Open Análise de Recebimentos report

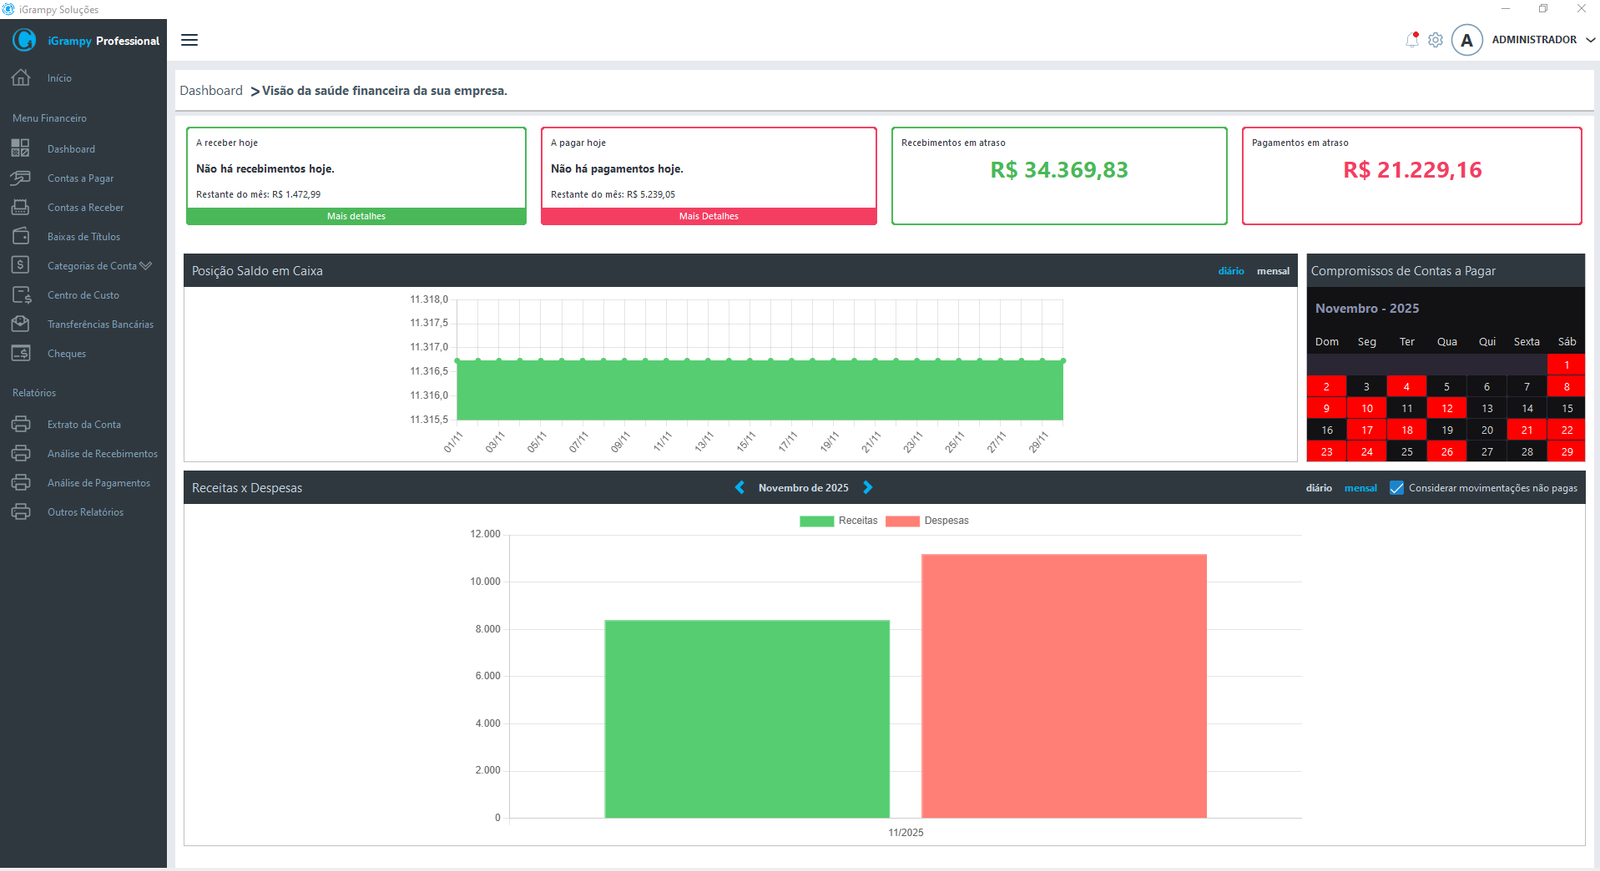tap(102, 454)
